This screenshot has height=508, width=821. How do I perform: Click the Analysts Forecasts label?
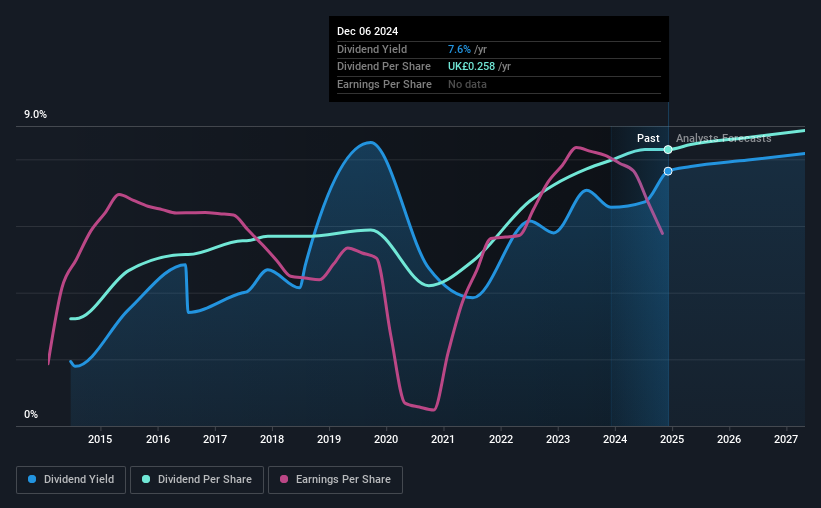coord(724,138)
